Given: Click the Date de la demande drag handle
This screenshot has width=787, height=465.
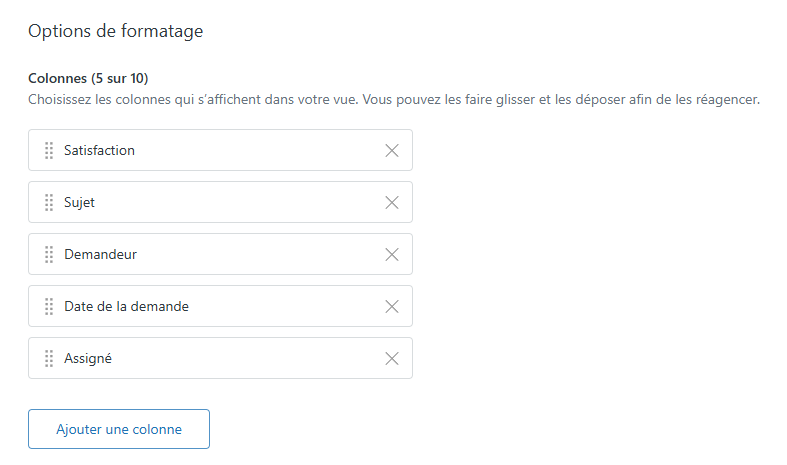Looking at the screenshot, I should 49,306.
